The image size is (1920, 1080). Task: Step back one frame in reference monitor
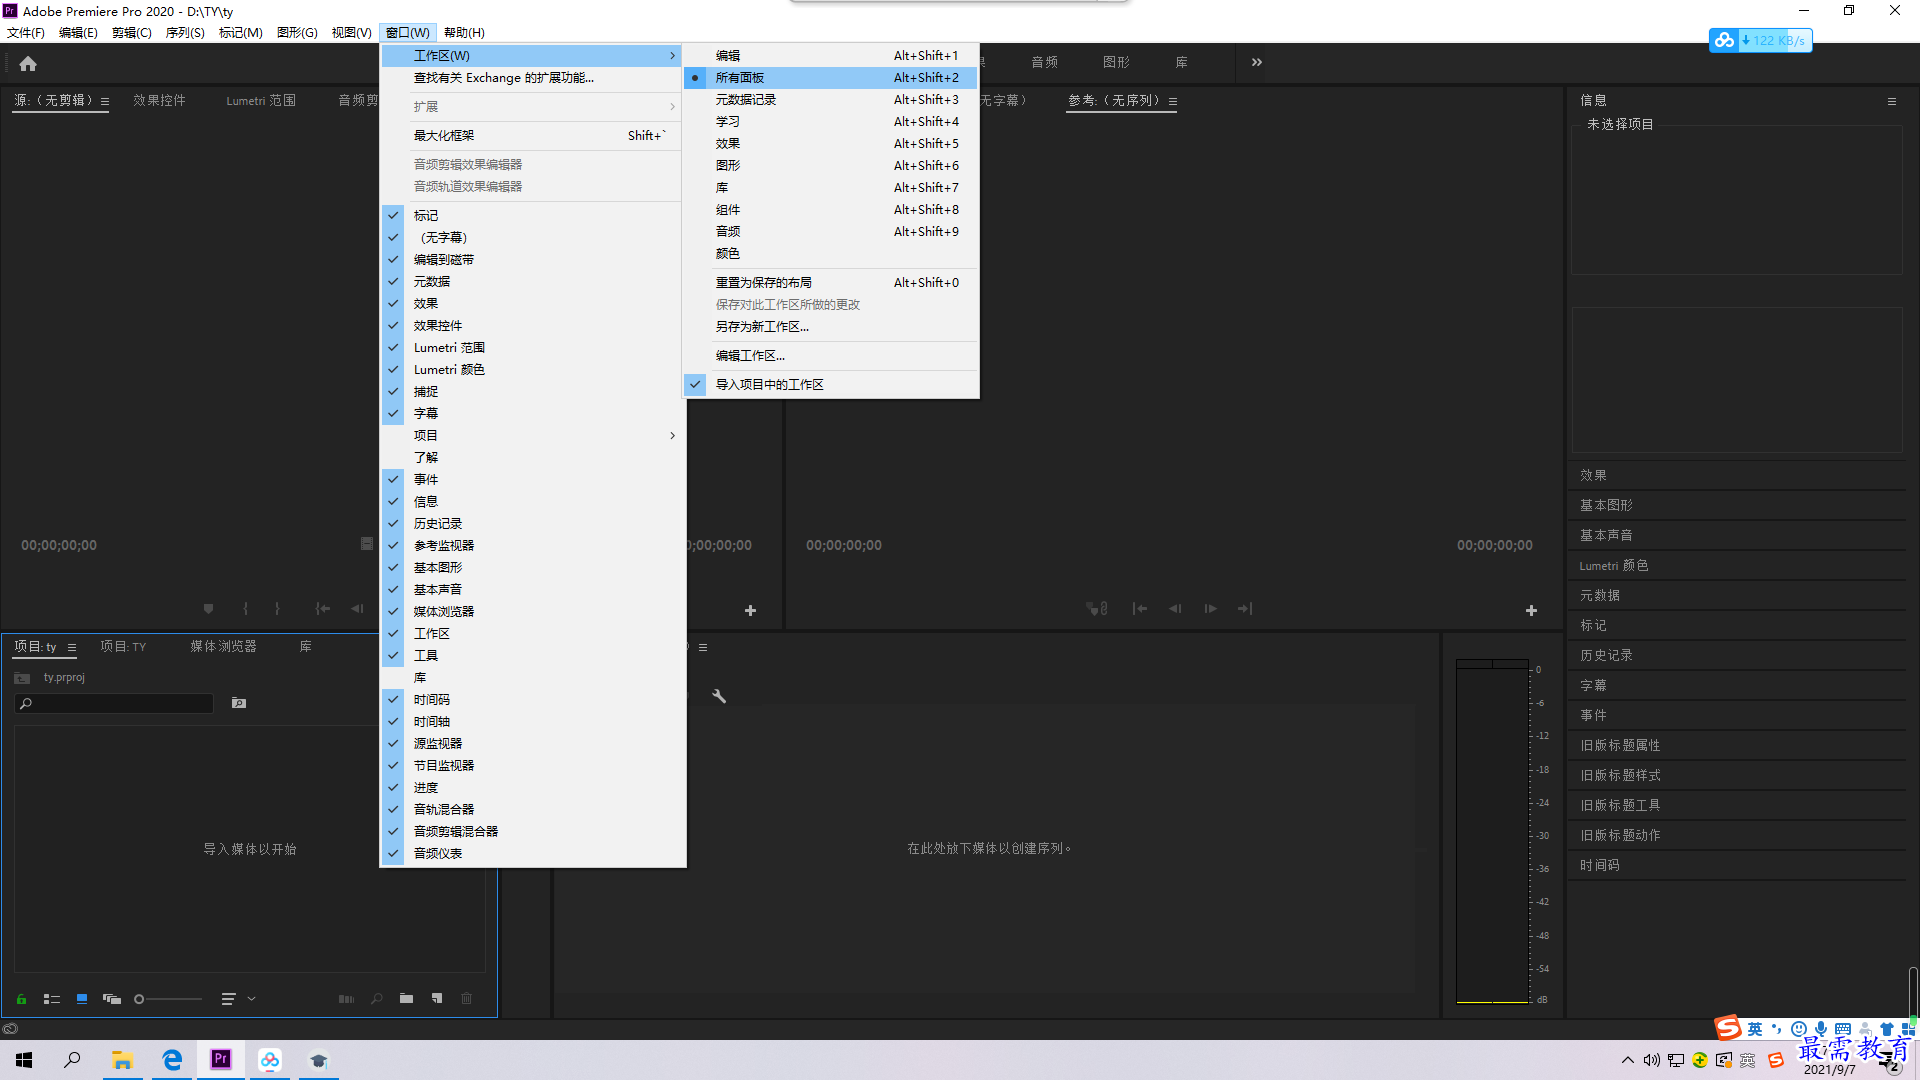pos(1175,609)
